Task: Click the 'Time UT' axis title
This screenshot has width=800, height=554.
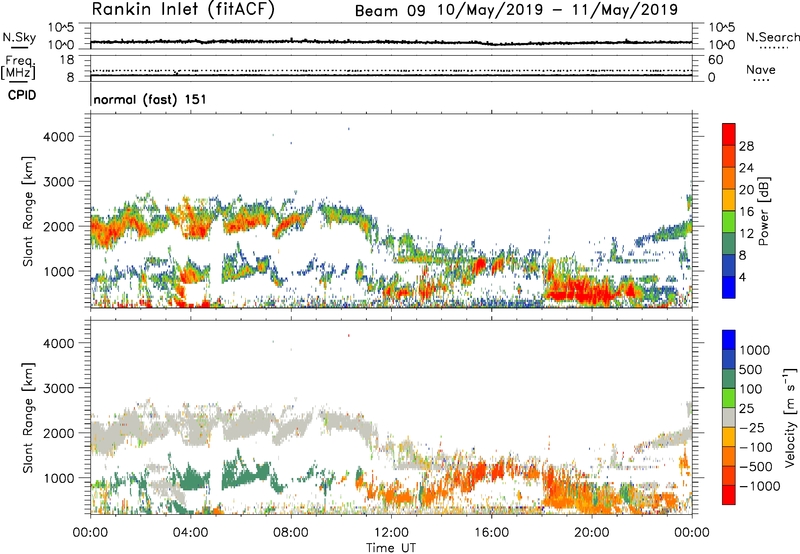Action: 391,548
